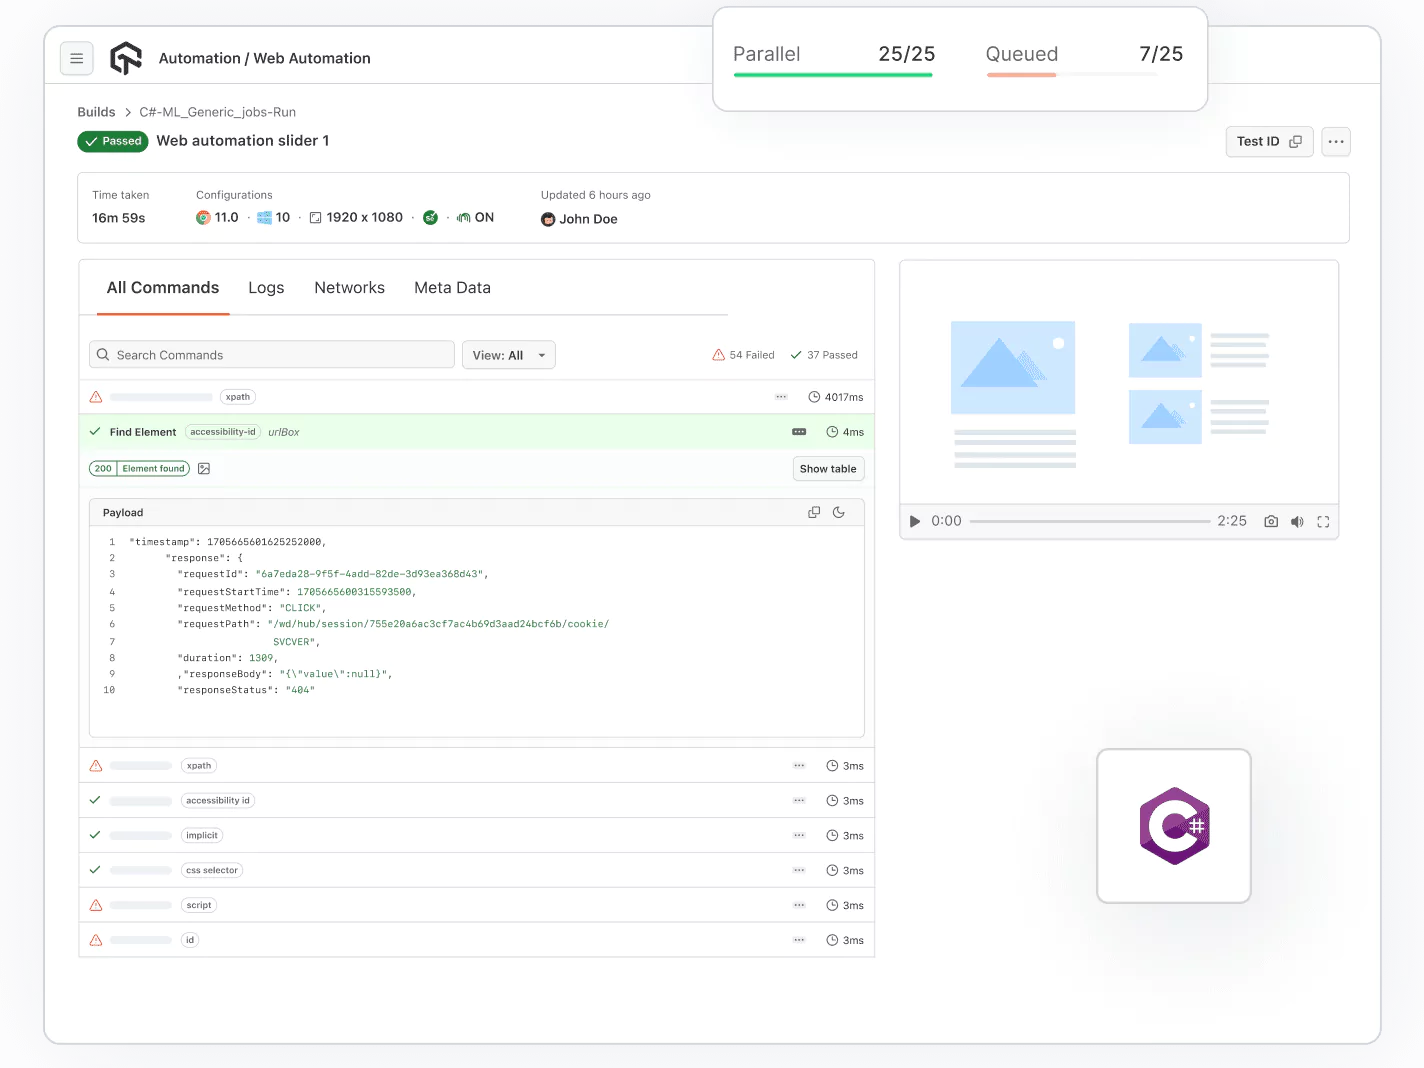Open the navigation hamburger menu
Viewport: 1424px width, 1068px height.
point(77,58)
